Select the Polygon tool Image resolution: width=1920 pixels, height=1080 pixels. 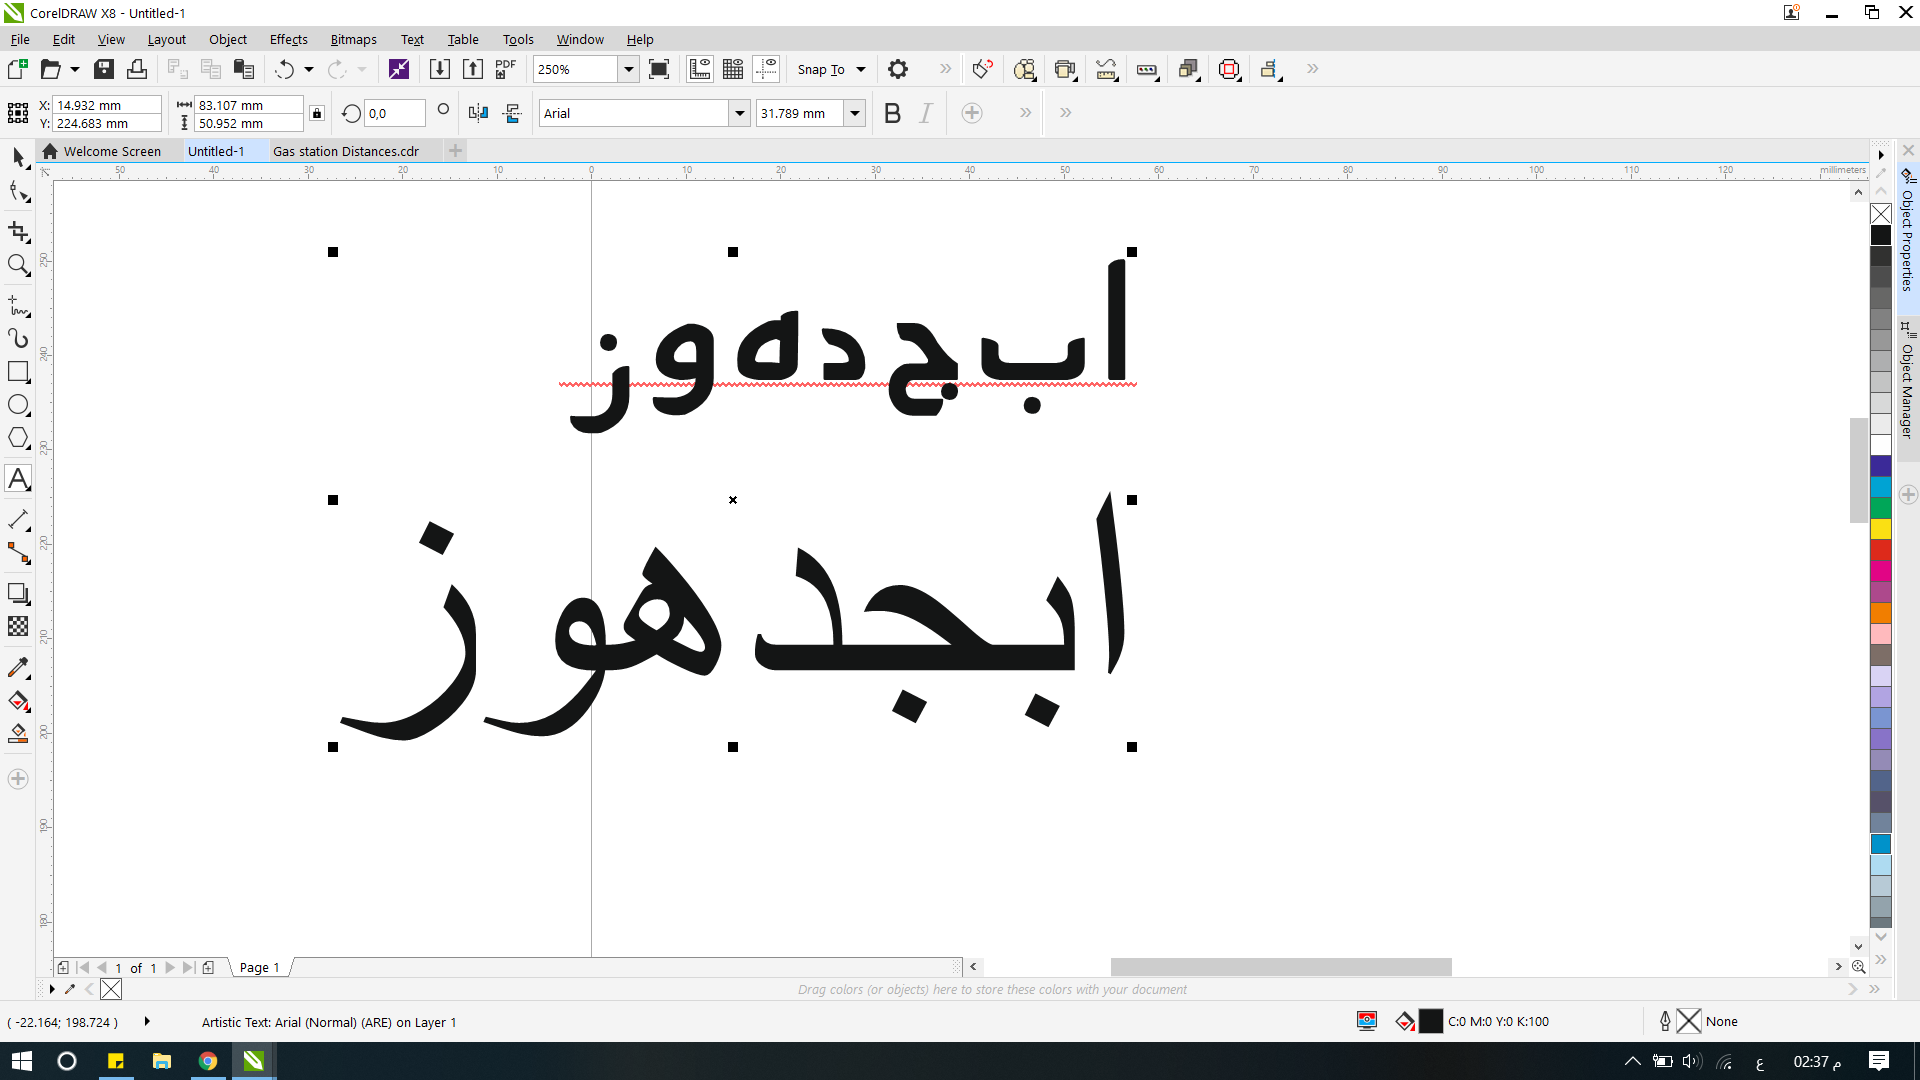click(18, 438)
